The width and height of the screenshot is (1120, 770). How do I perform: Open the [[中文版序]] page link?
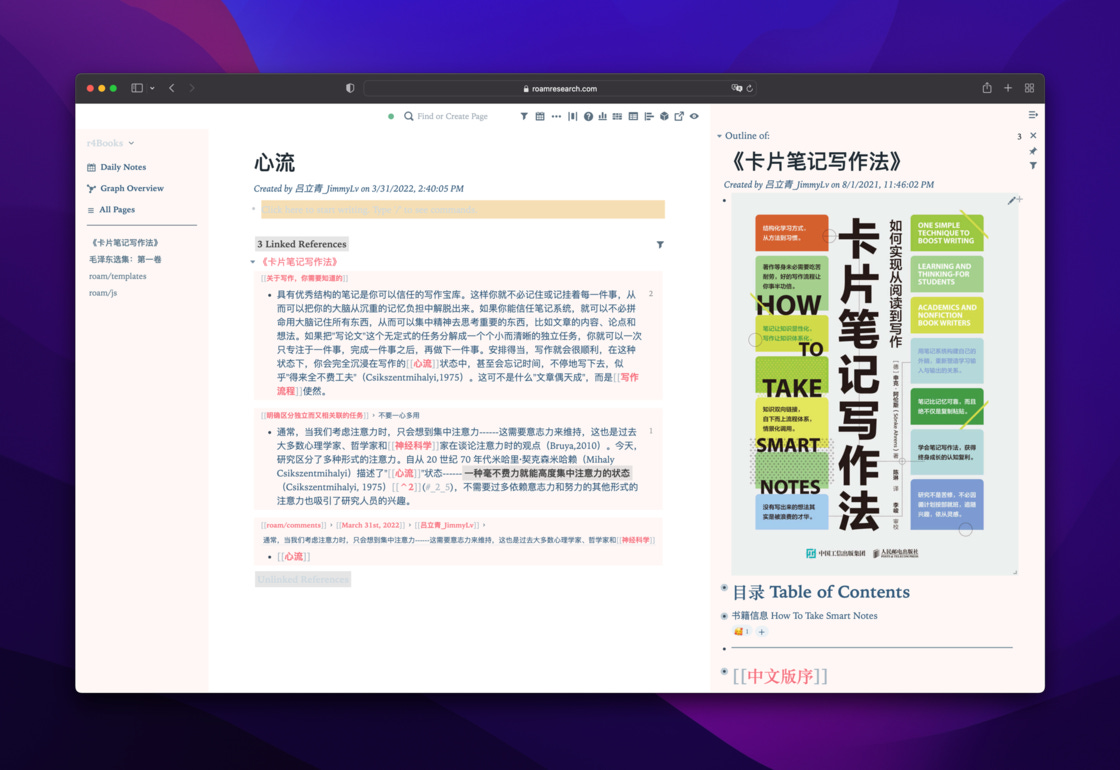click(x=780, y=676)
